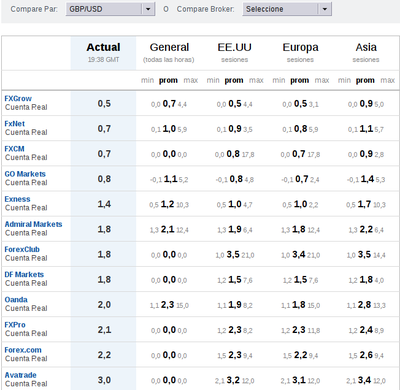Open the Compare Broker Seleccione dropdown
This screenshot has height=390, width=400.
[287, 9]
